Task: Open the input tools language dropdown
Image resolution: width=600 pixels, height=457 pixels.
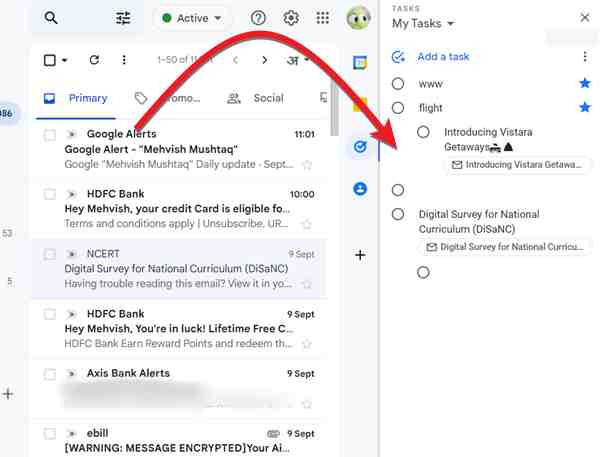Action: pyautogui.click(x=298, y=60)
